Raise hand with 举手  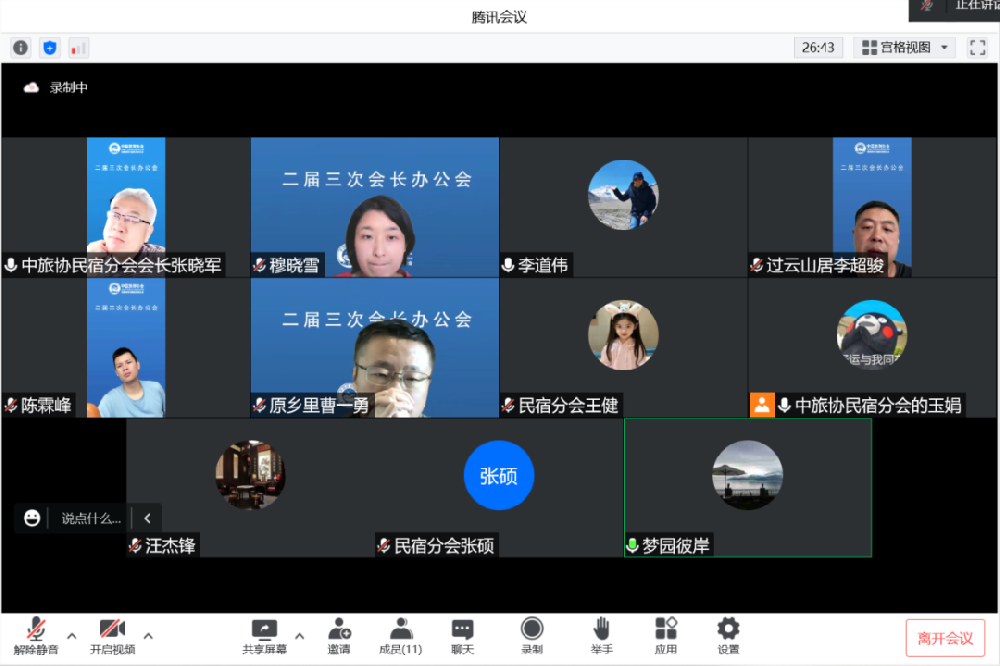[x=601, y=636]
